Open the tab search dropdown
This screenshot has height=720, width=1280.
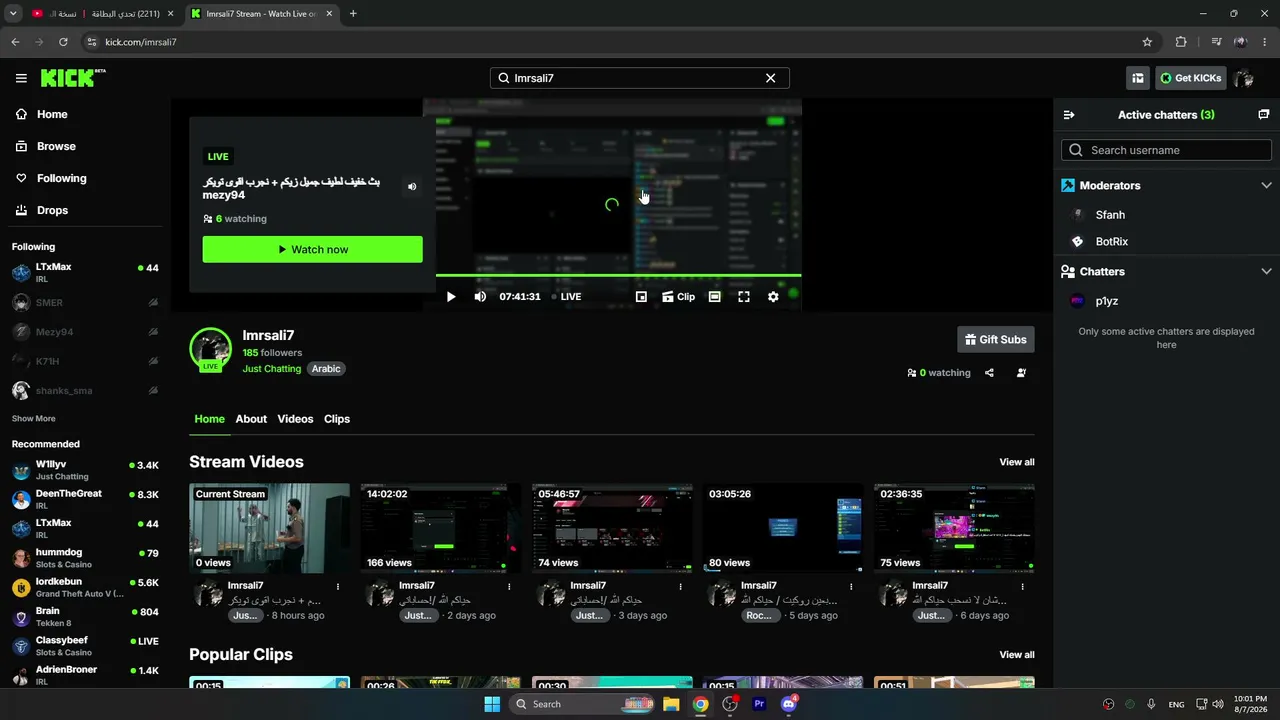coord(13,14)
